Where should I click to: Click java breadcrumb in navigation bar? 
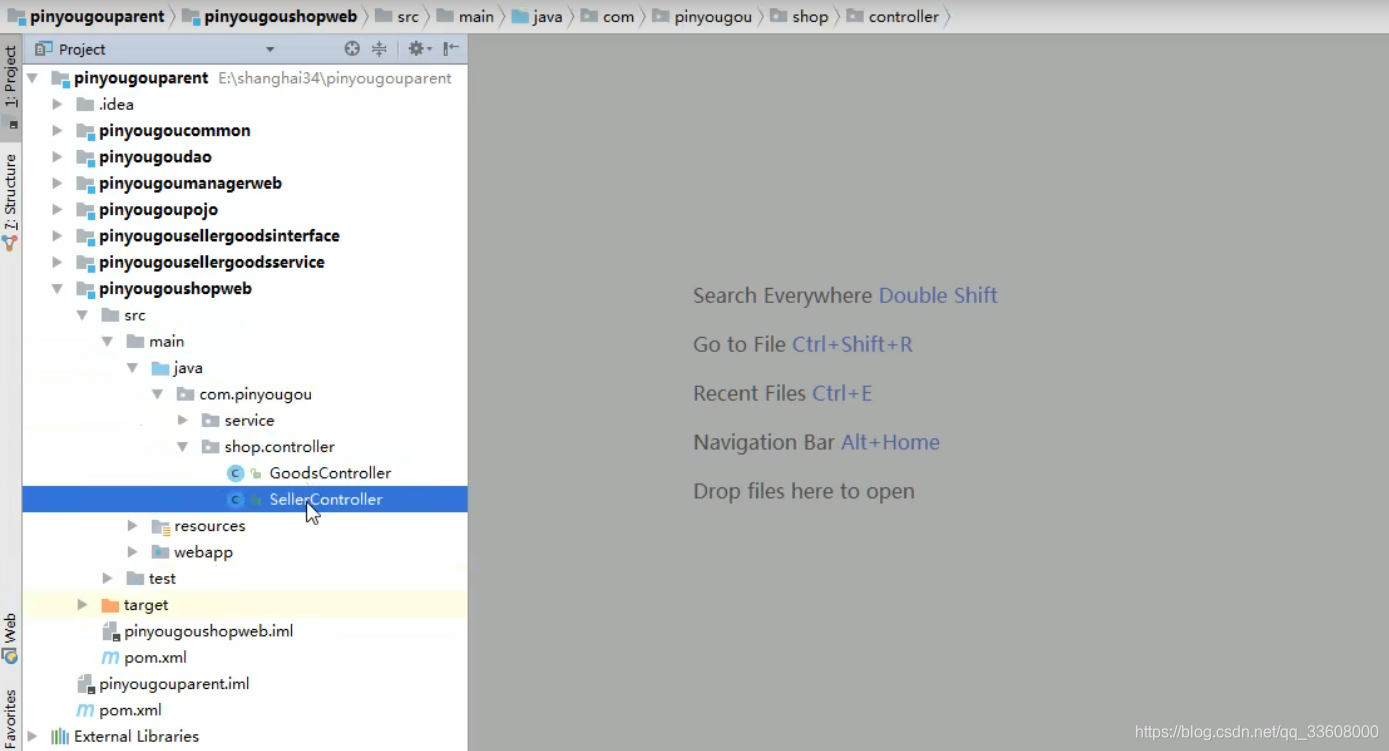click(538, 16)
